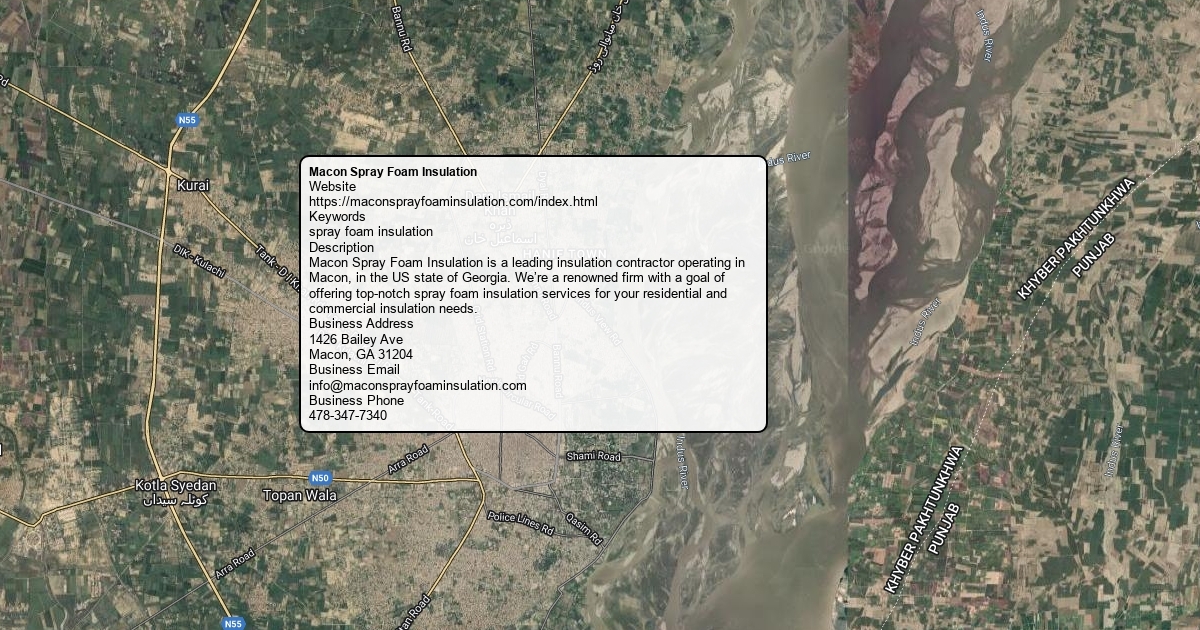Viewport: 1200px width, 630px height.
Task: Click the Kurai town label
Action: [193, 185]
